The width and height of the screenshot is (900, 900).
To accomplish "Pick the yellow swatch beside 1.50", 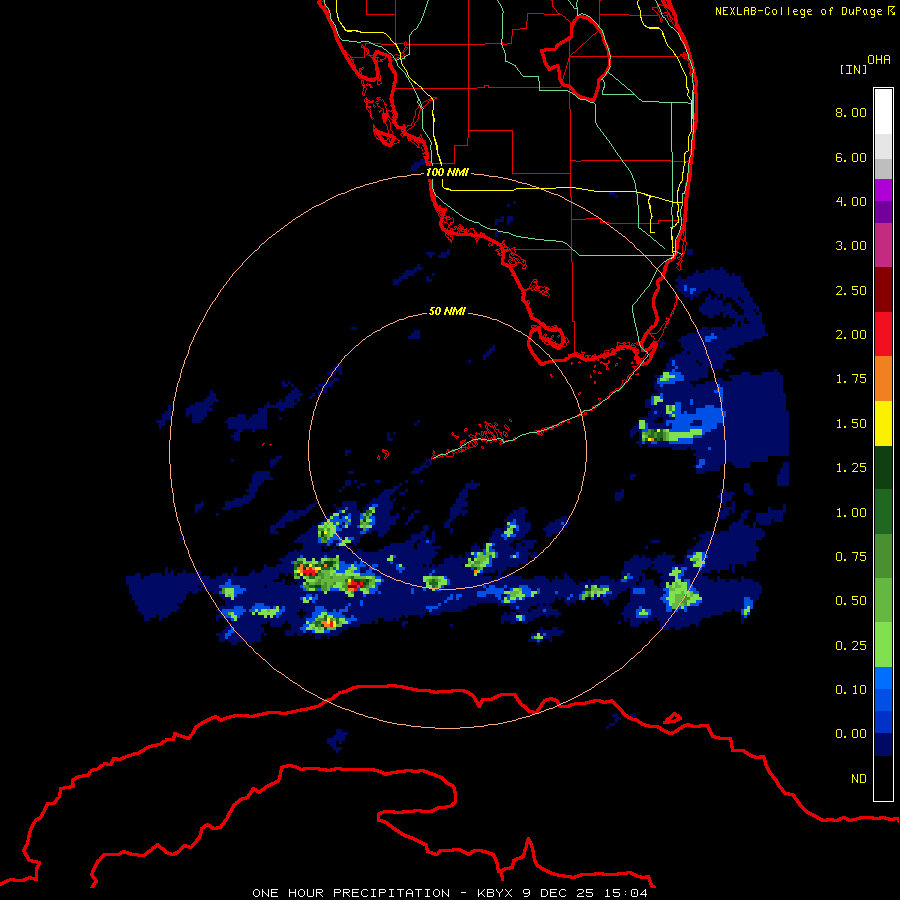I will (883, 423).
